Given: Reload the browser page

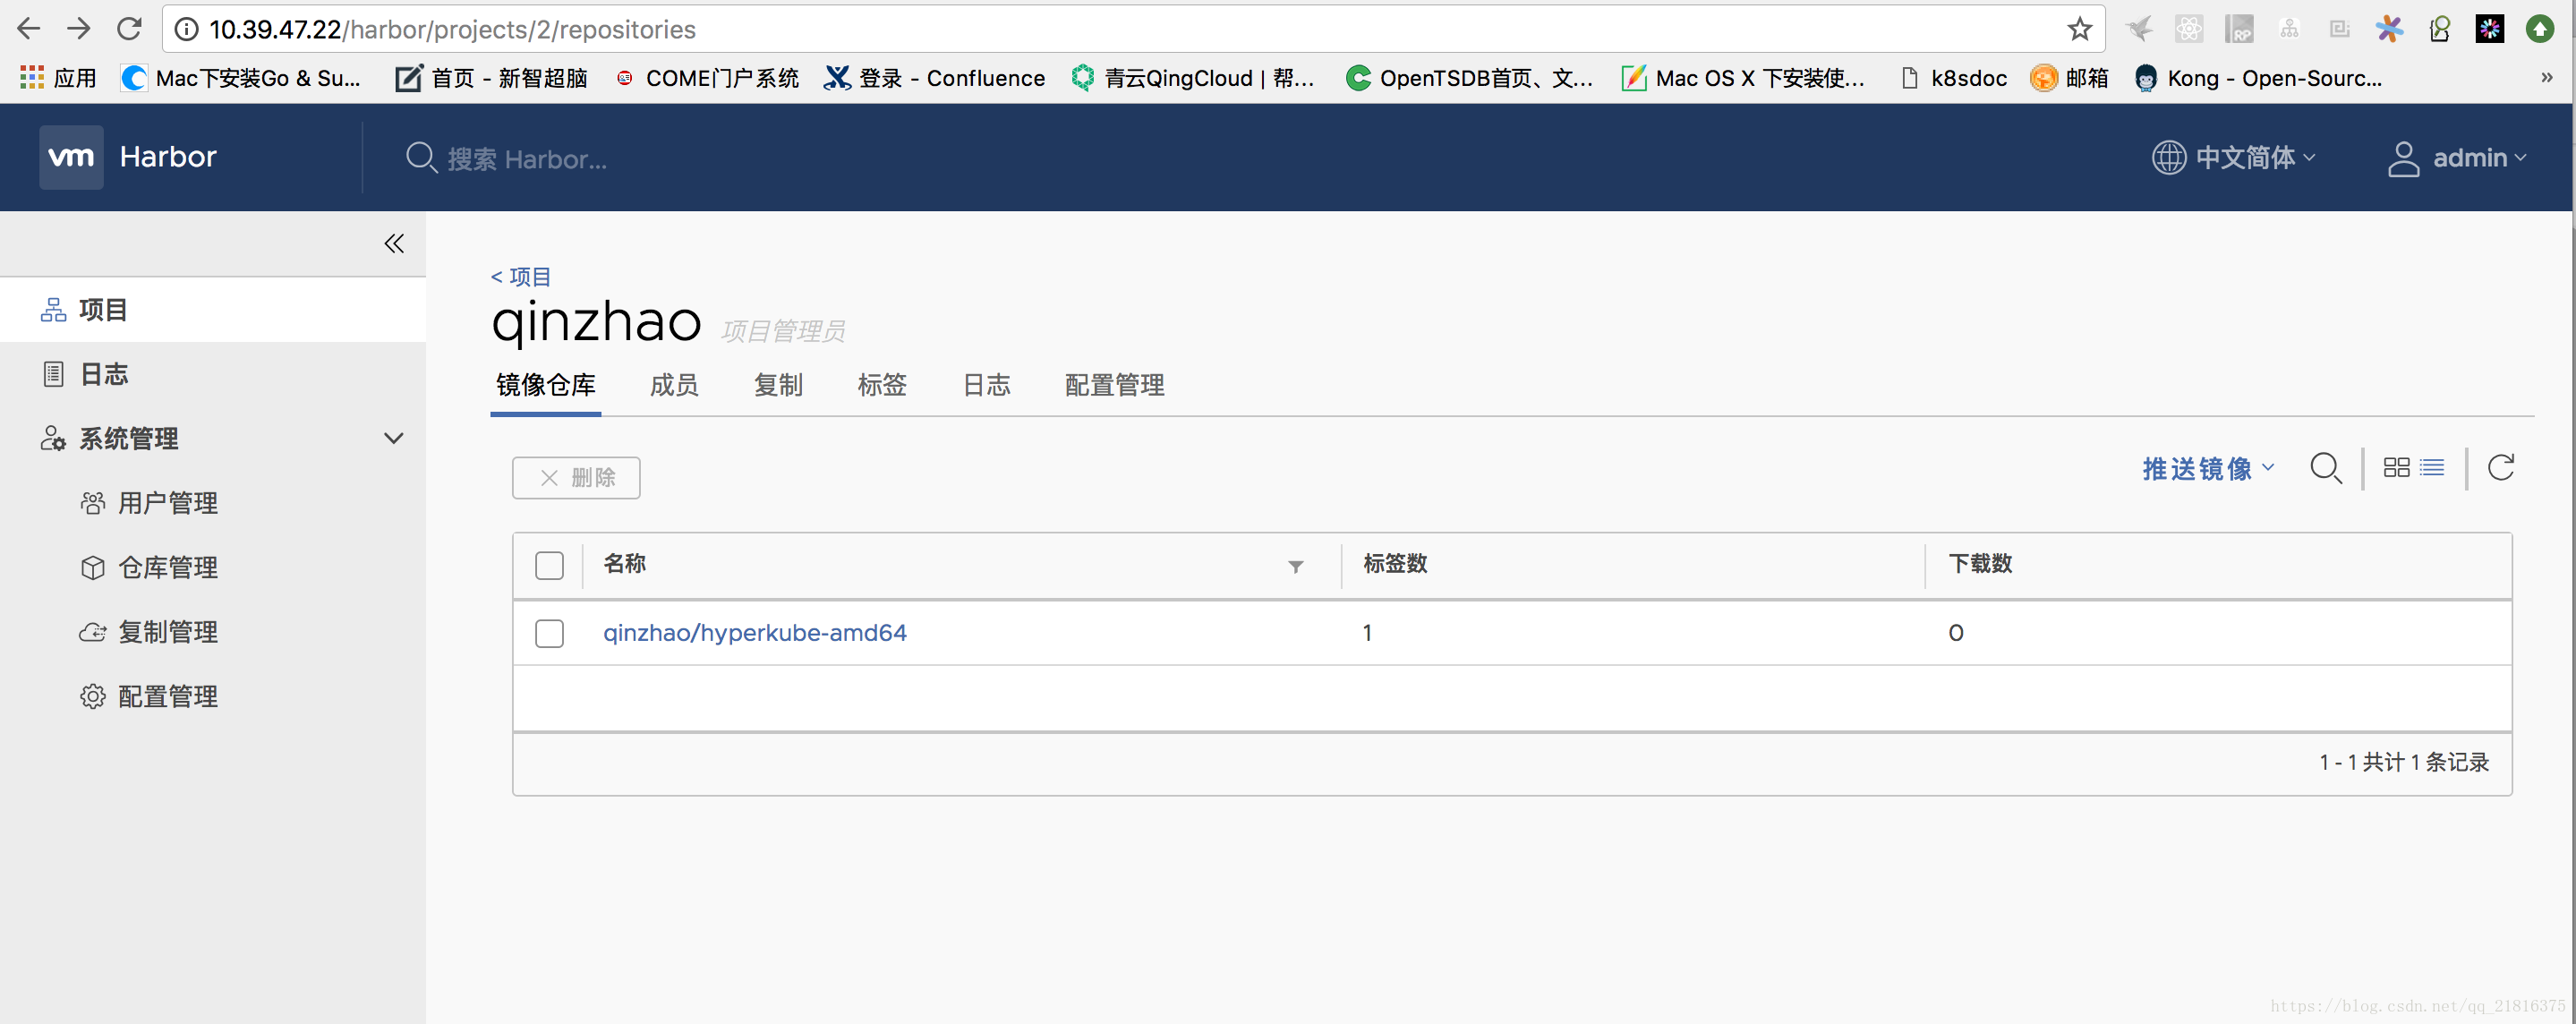Looking at the screenshot, I should point(129,29).
